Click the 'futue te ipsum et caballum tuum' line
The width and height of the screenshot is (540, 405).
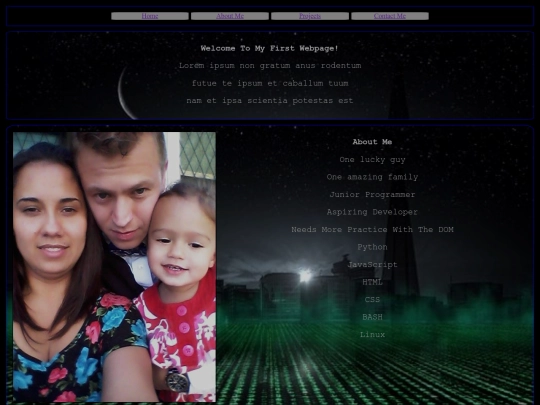pos(270,83)
